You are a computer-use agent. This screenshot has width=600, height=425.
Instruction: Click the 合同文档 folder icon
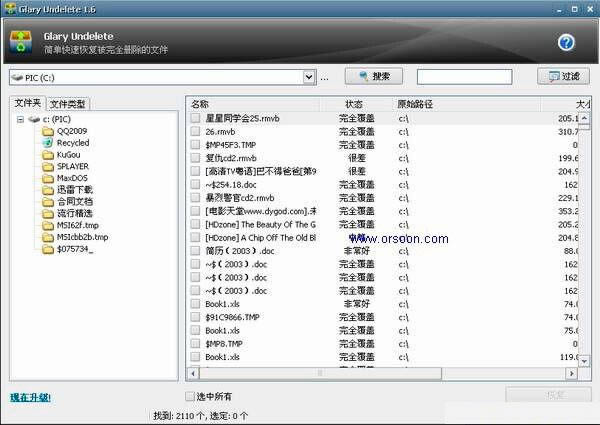pyautogui.click(x=48, y=202)
